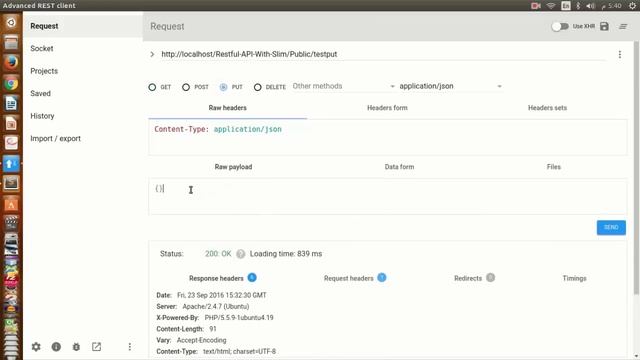Open the History section in sidebar
This screenshot has width=640, height=360.
[x=83, y=116]
